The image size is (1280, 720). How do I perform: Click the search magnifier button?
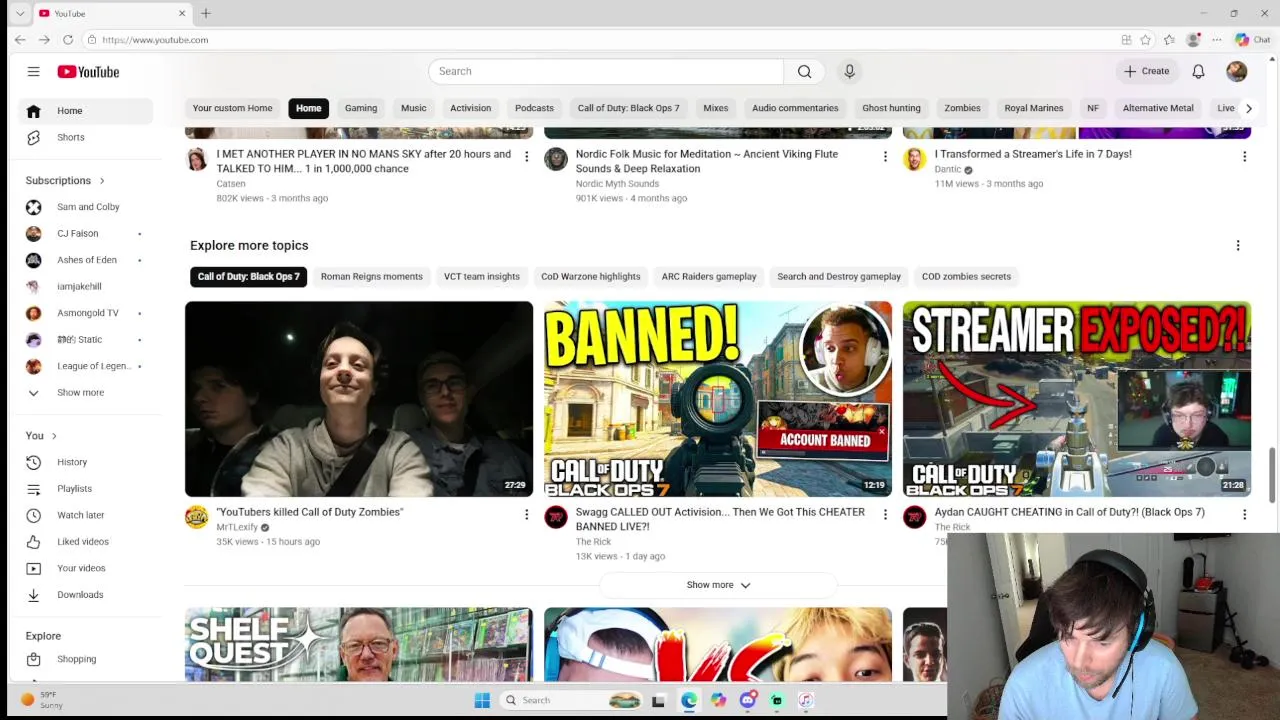pos(804,71)
